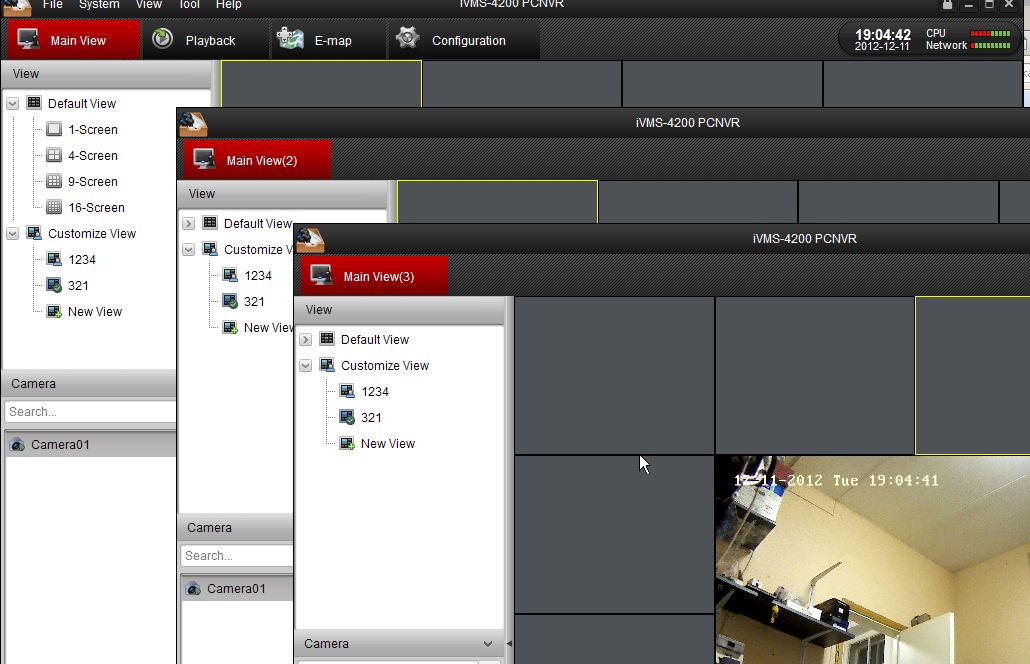Image resolution: width=1030 pixels, height=664 pixels.
Task: Open the System menu
Action: point(99,5)
